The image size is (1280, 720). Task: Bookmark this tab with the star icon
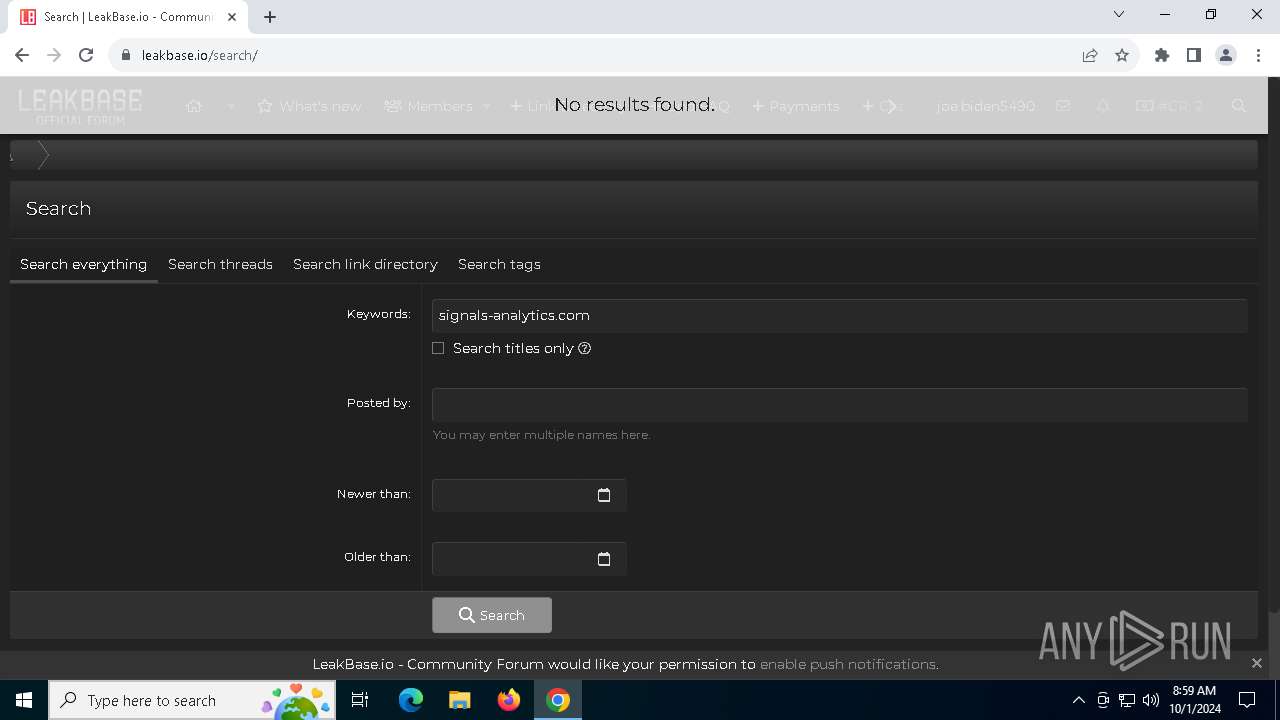[1122, 55]
